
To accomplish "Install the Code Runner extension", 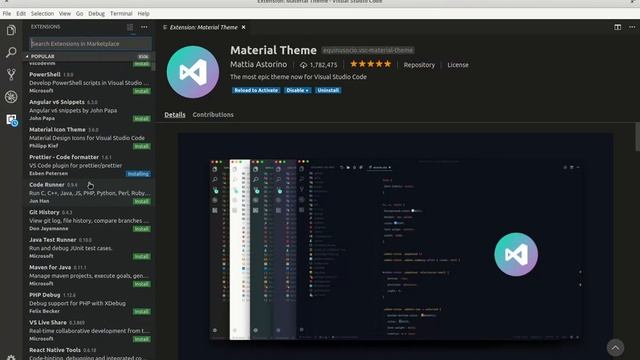I will click(x=142, y=201).
